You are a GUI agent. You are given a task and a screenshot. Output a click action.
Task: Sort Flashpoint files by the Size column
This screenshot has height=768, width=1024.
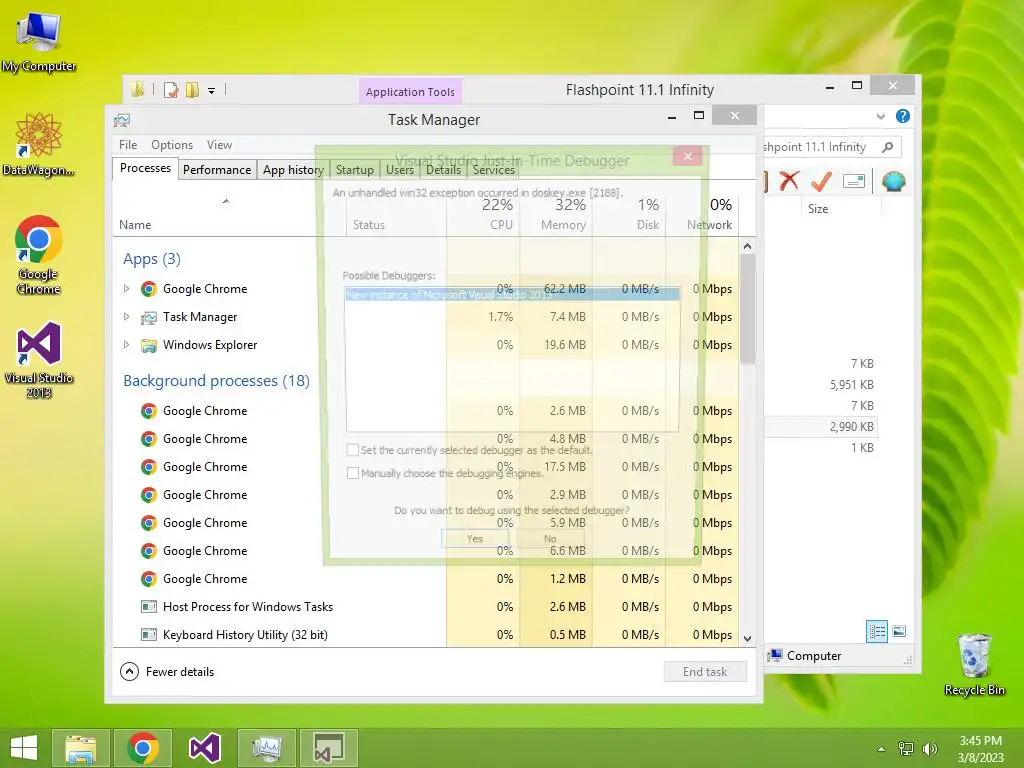840,209
